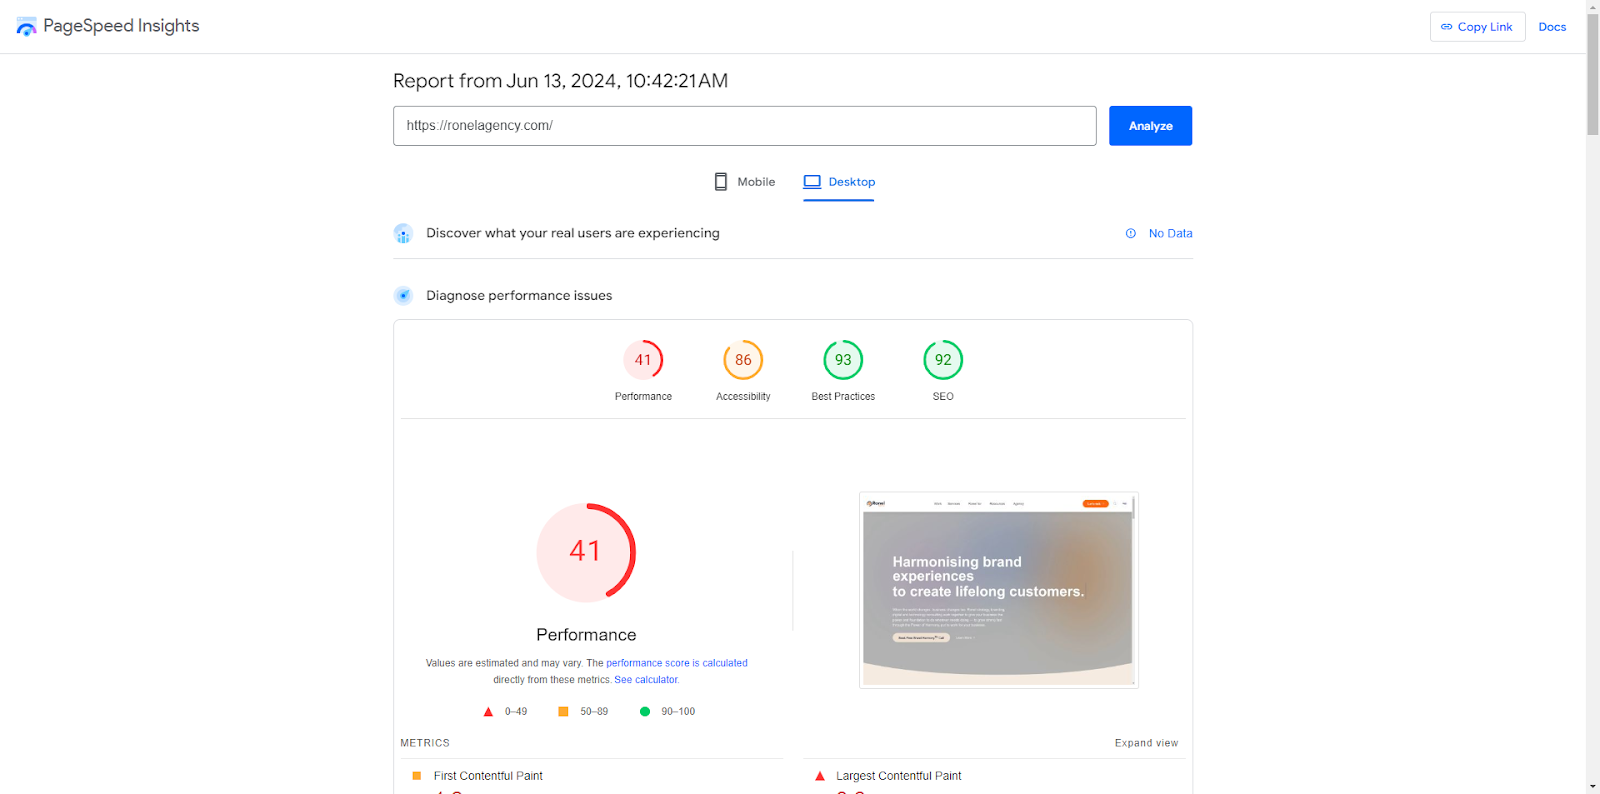Click the report date heading text
The image size is (1600, 794).
coord(560,81)
